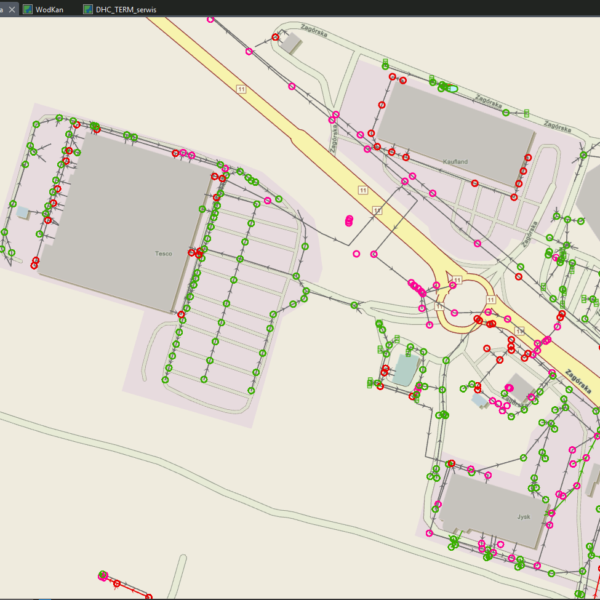
Task: Click the WodKan tab map icon
Action: [x=27, y=8]
